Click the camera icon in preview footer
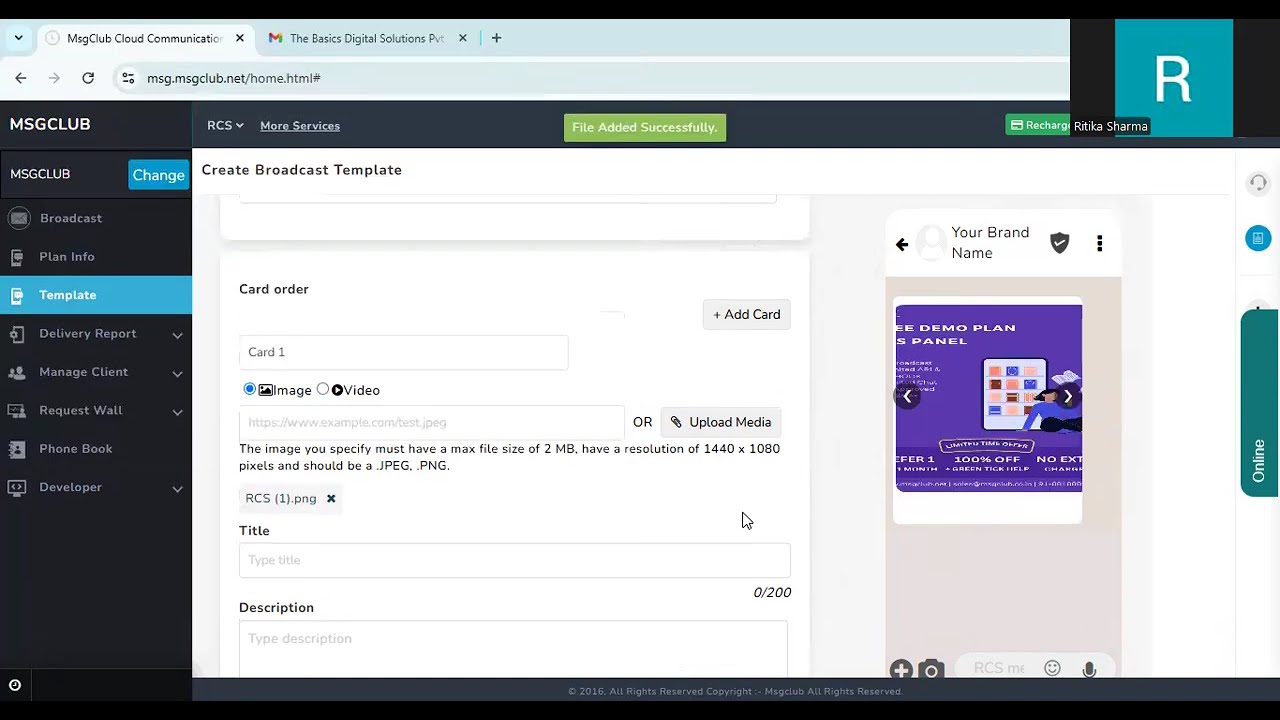This screenshot has width=1280, height=720. coord(931,669)
